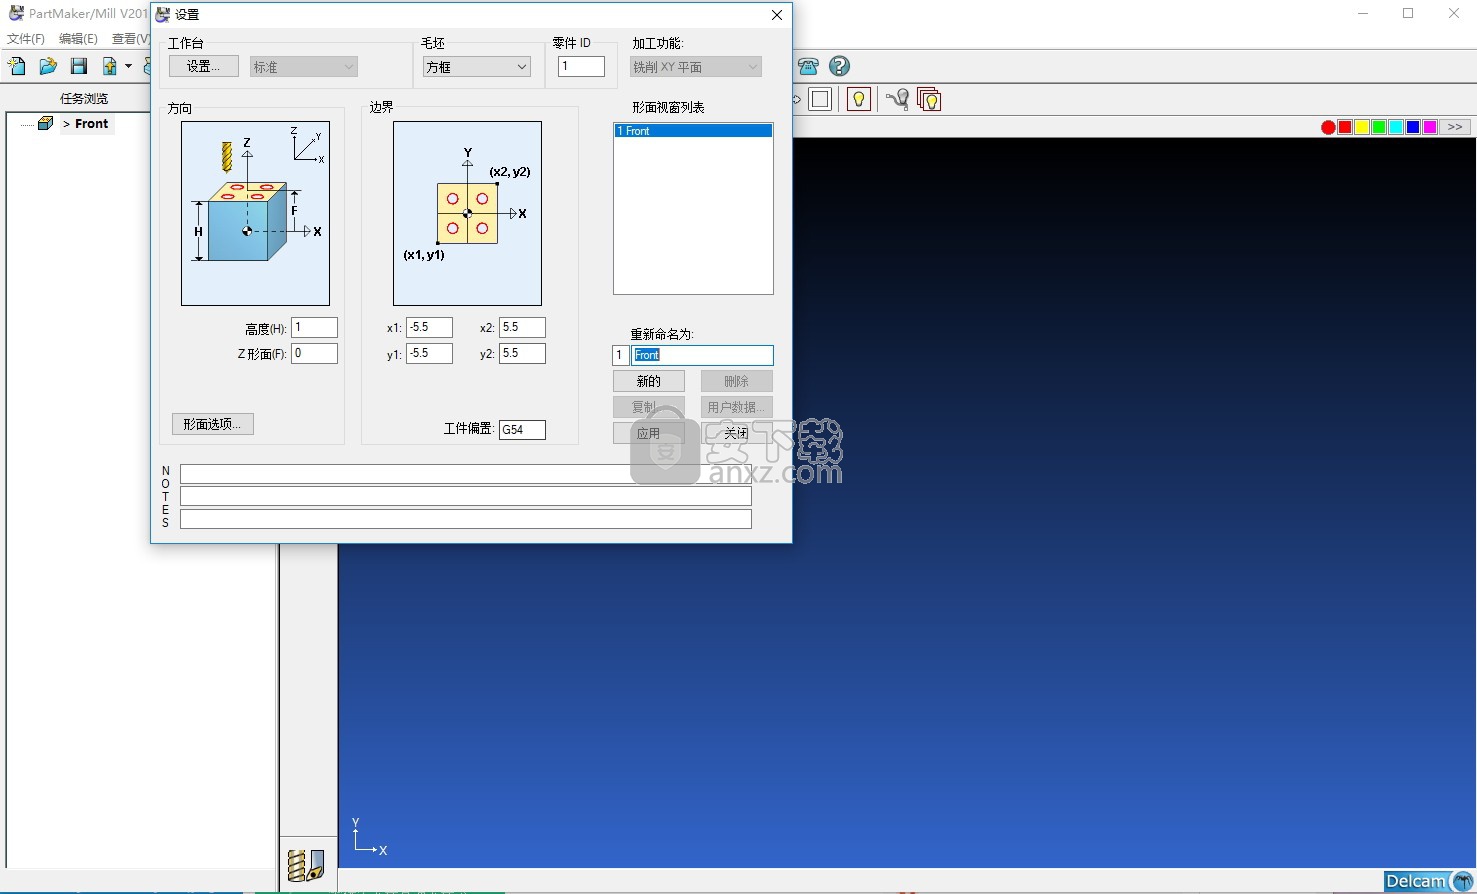Open the 查看(V) menu
Image resolution: width=1477 pixels, height=894 pixels.
pyautogui.click(x=130, y=38)
